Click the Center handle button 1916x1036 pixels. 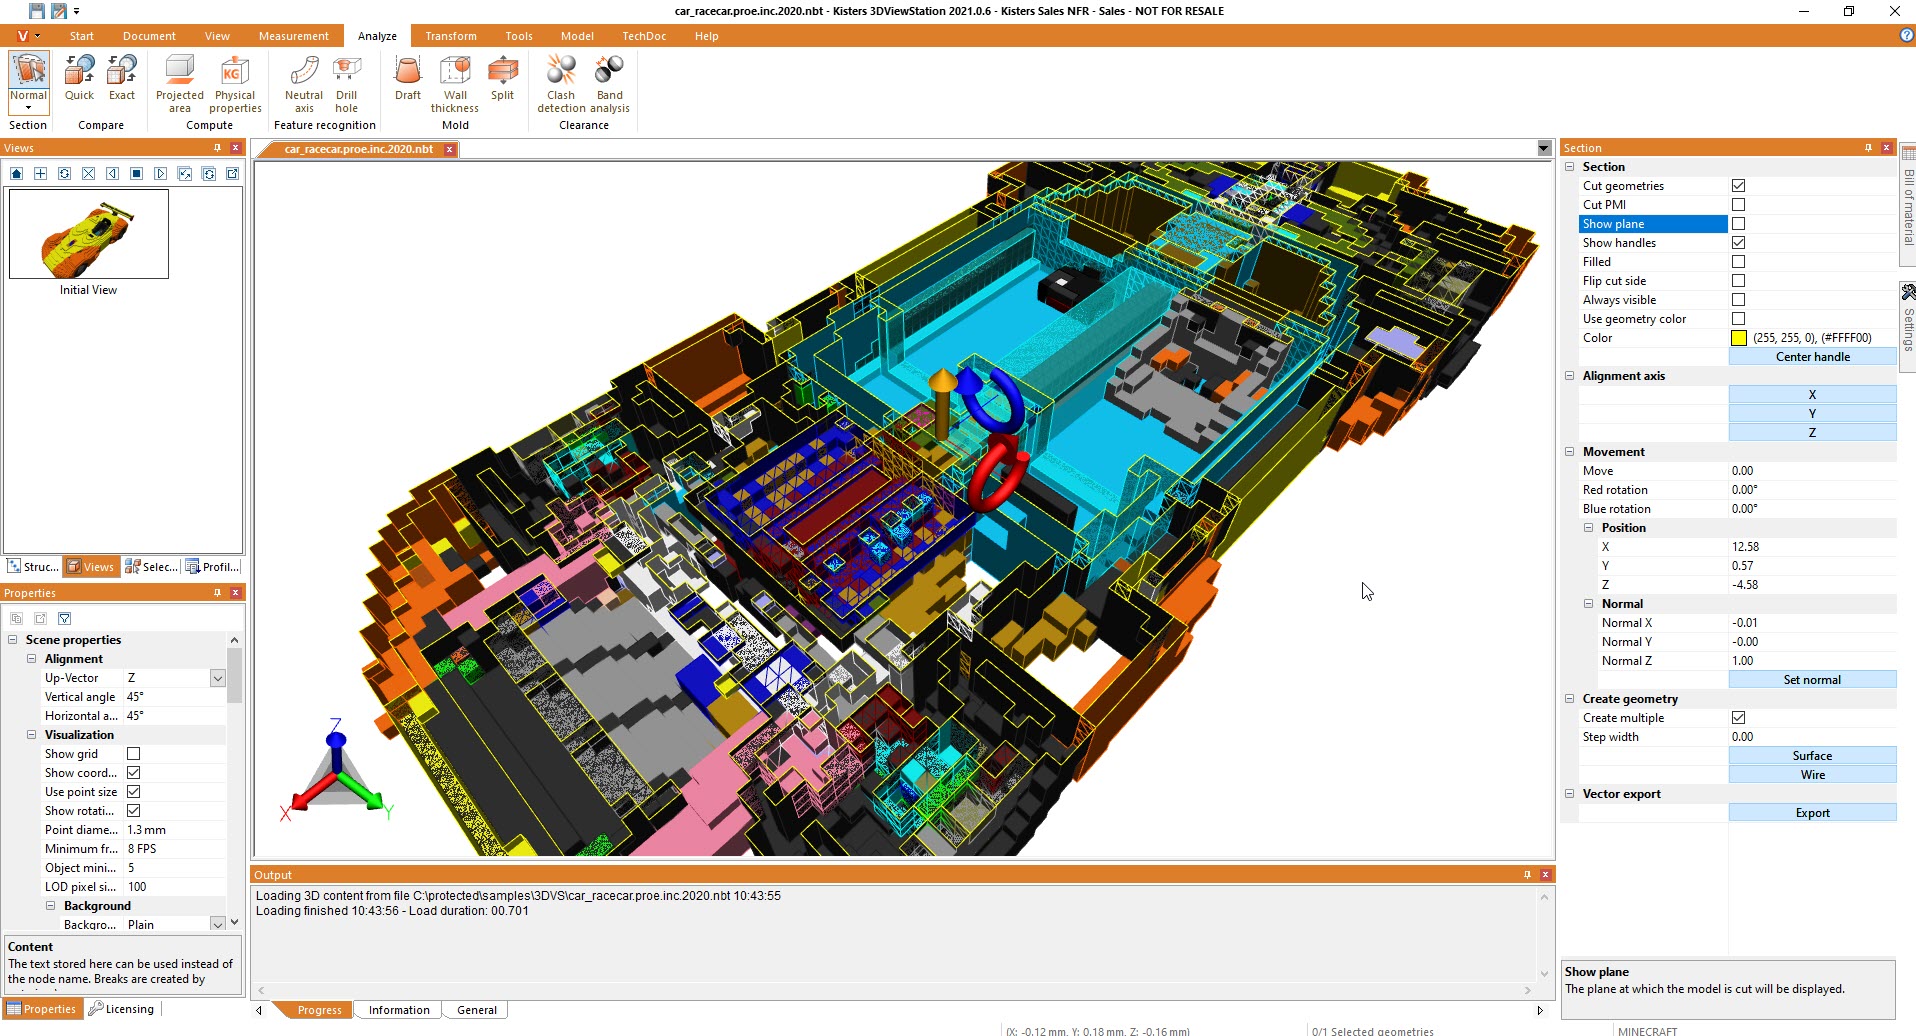click(1812, 357)
